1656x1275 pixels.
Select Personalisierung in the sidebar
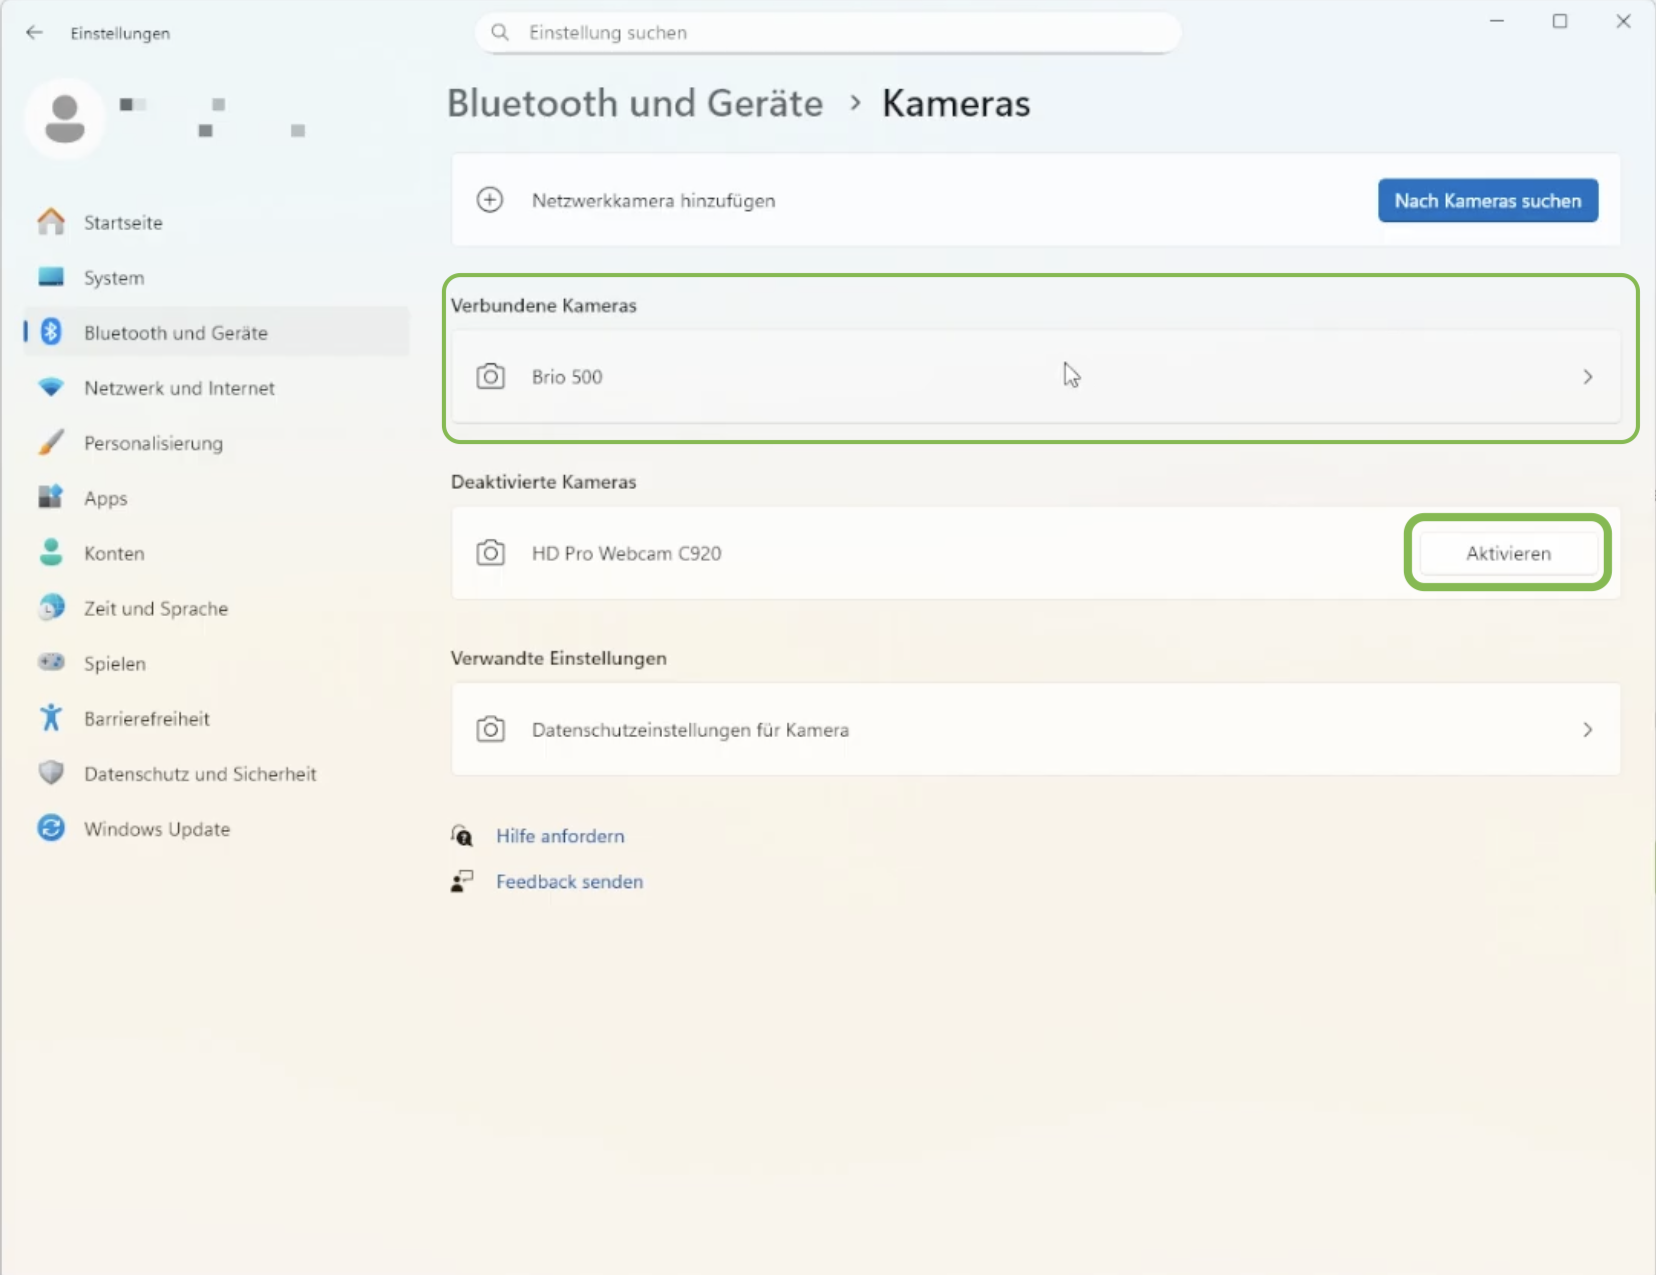coord(153,443)
